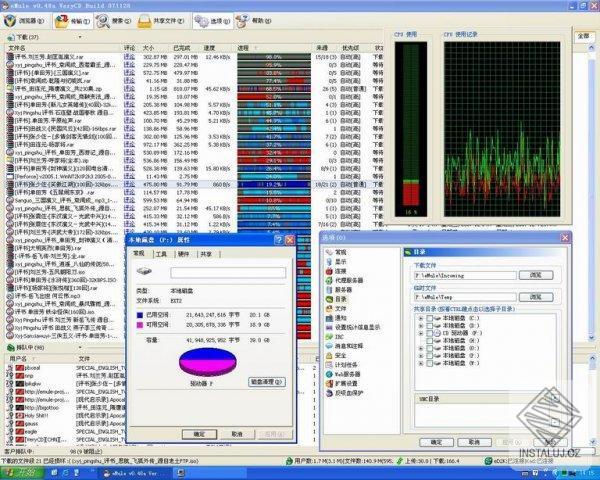Select 反吸血保护 anti-leech in options sidebar
Viewport: 600px width, 480px height.
tap(344, 393)
